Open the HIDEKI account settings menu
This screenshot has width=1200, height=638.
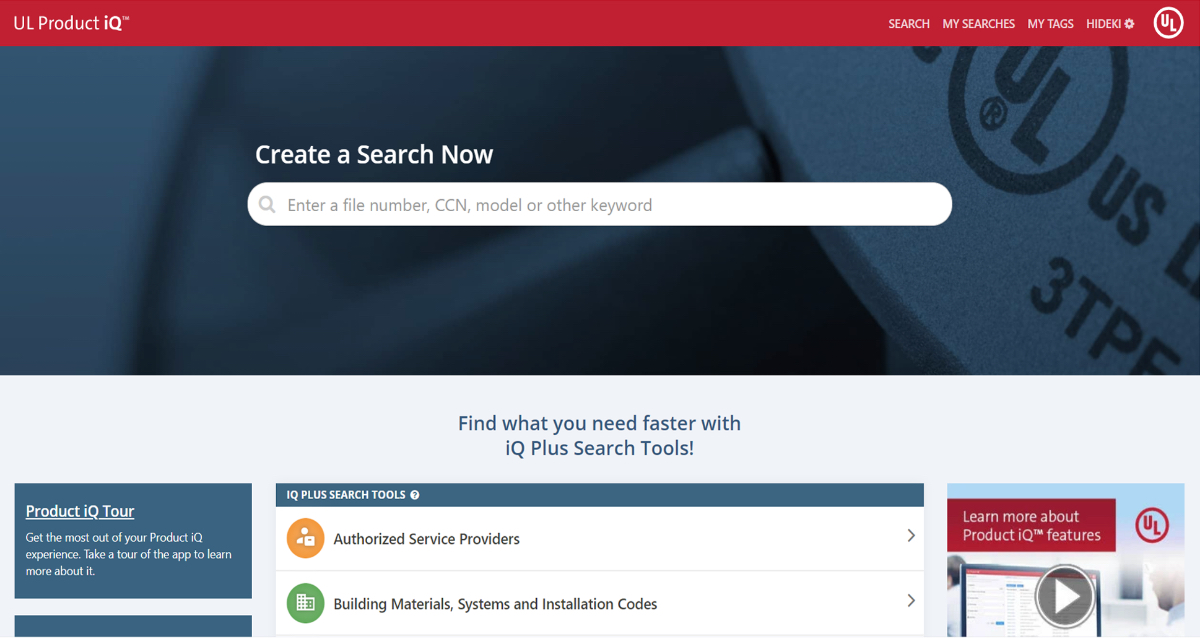coord(1110,24)
